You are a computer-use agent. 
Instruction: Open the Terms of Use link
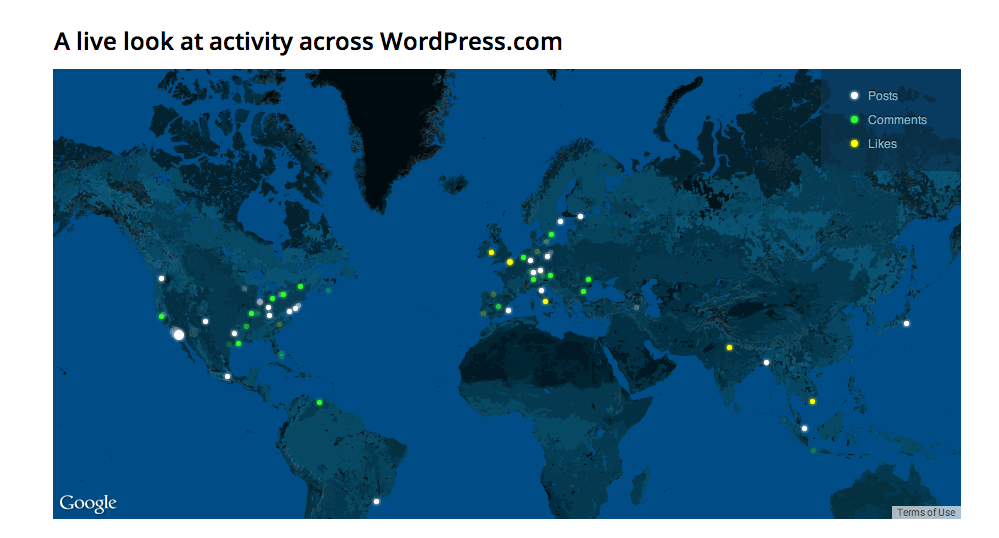(x=925, y=512)
